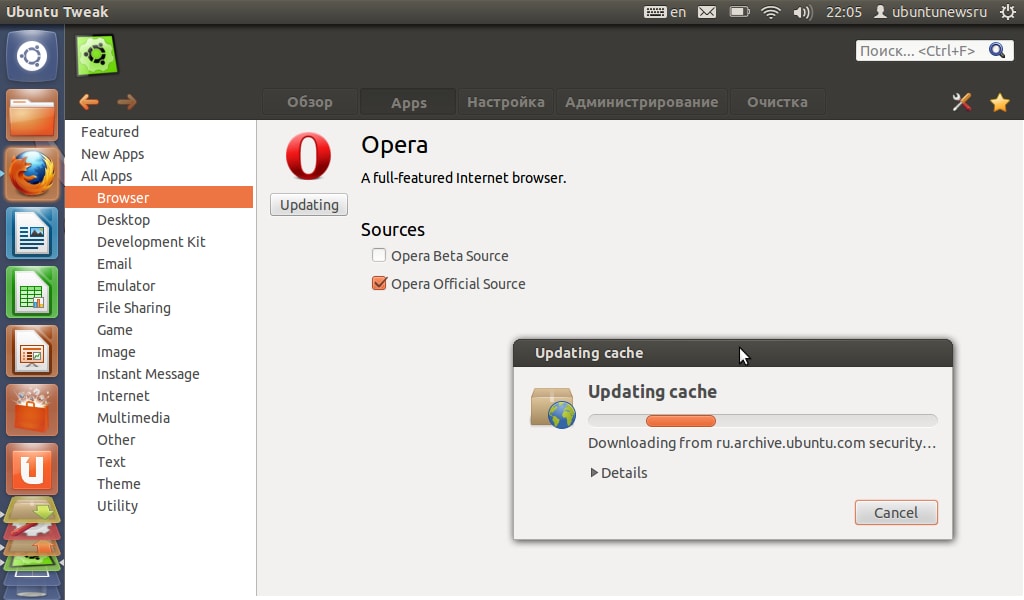
Task: Select the Text category
Action: pyautogui.click(x=159, y=462)
